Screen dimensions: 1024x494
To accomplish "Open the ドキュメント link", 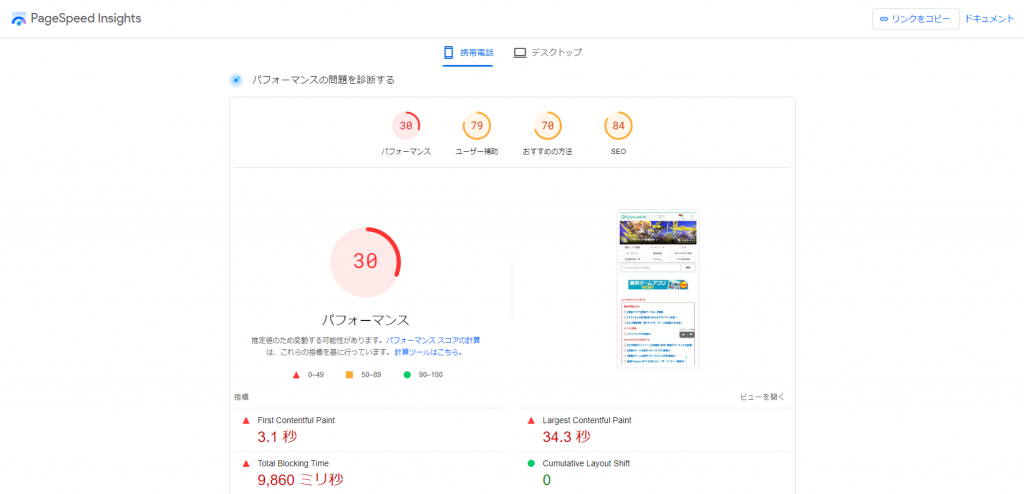I will pyautogui.click(x=989, y=19).
